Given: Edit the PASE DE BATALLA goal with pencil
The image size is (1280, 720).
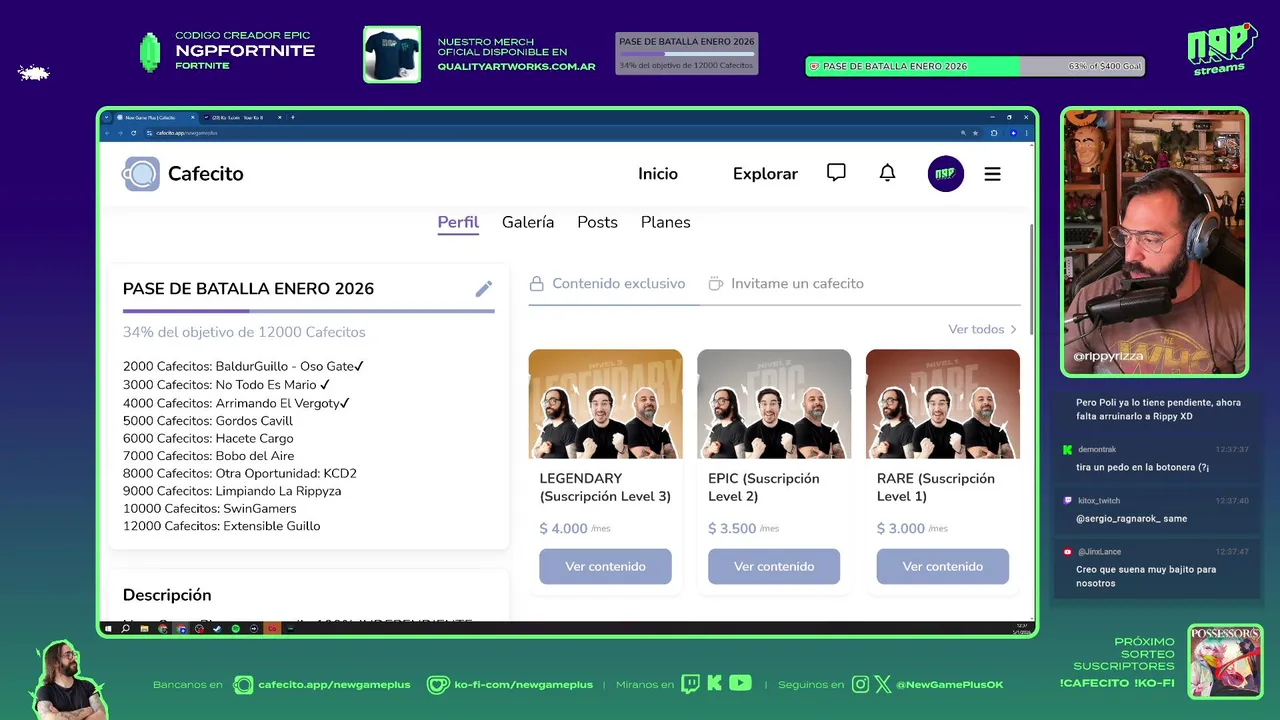Looking at the screenshot, I should [x=484, y=289].
